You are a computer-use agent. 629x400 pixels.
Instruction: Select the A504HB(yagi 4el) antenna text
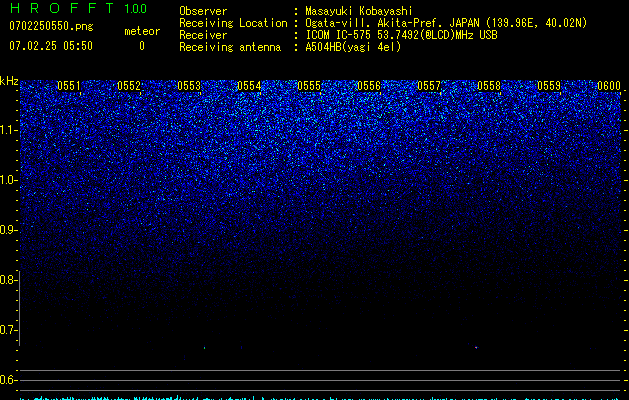click(353, 47)
